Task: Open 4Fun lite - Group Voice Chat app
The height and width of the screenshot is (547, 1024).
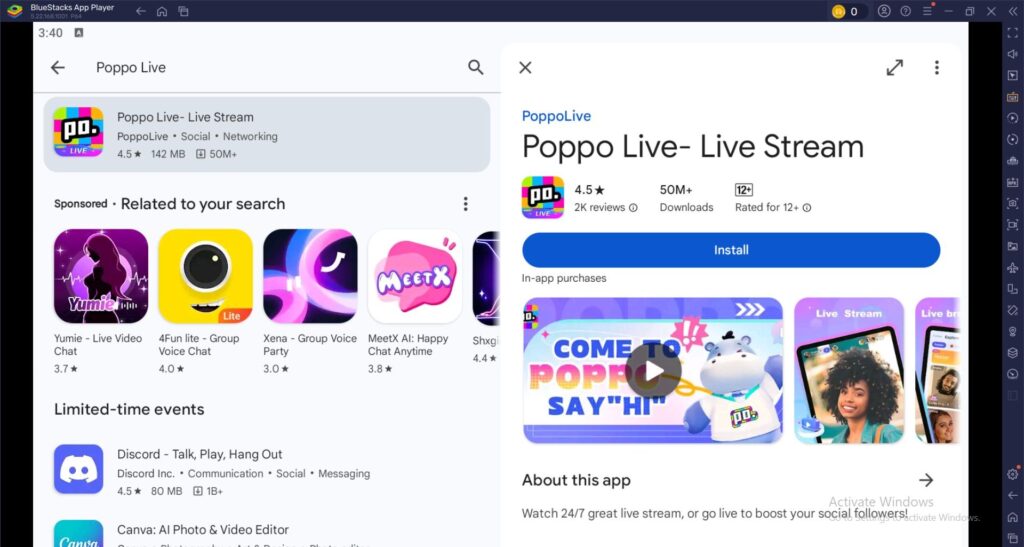Action: [x=205, y=302]
